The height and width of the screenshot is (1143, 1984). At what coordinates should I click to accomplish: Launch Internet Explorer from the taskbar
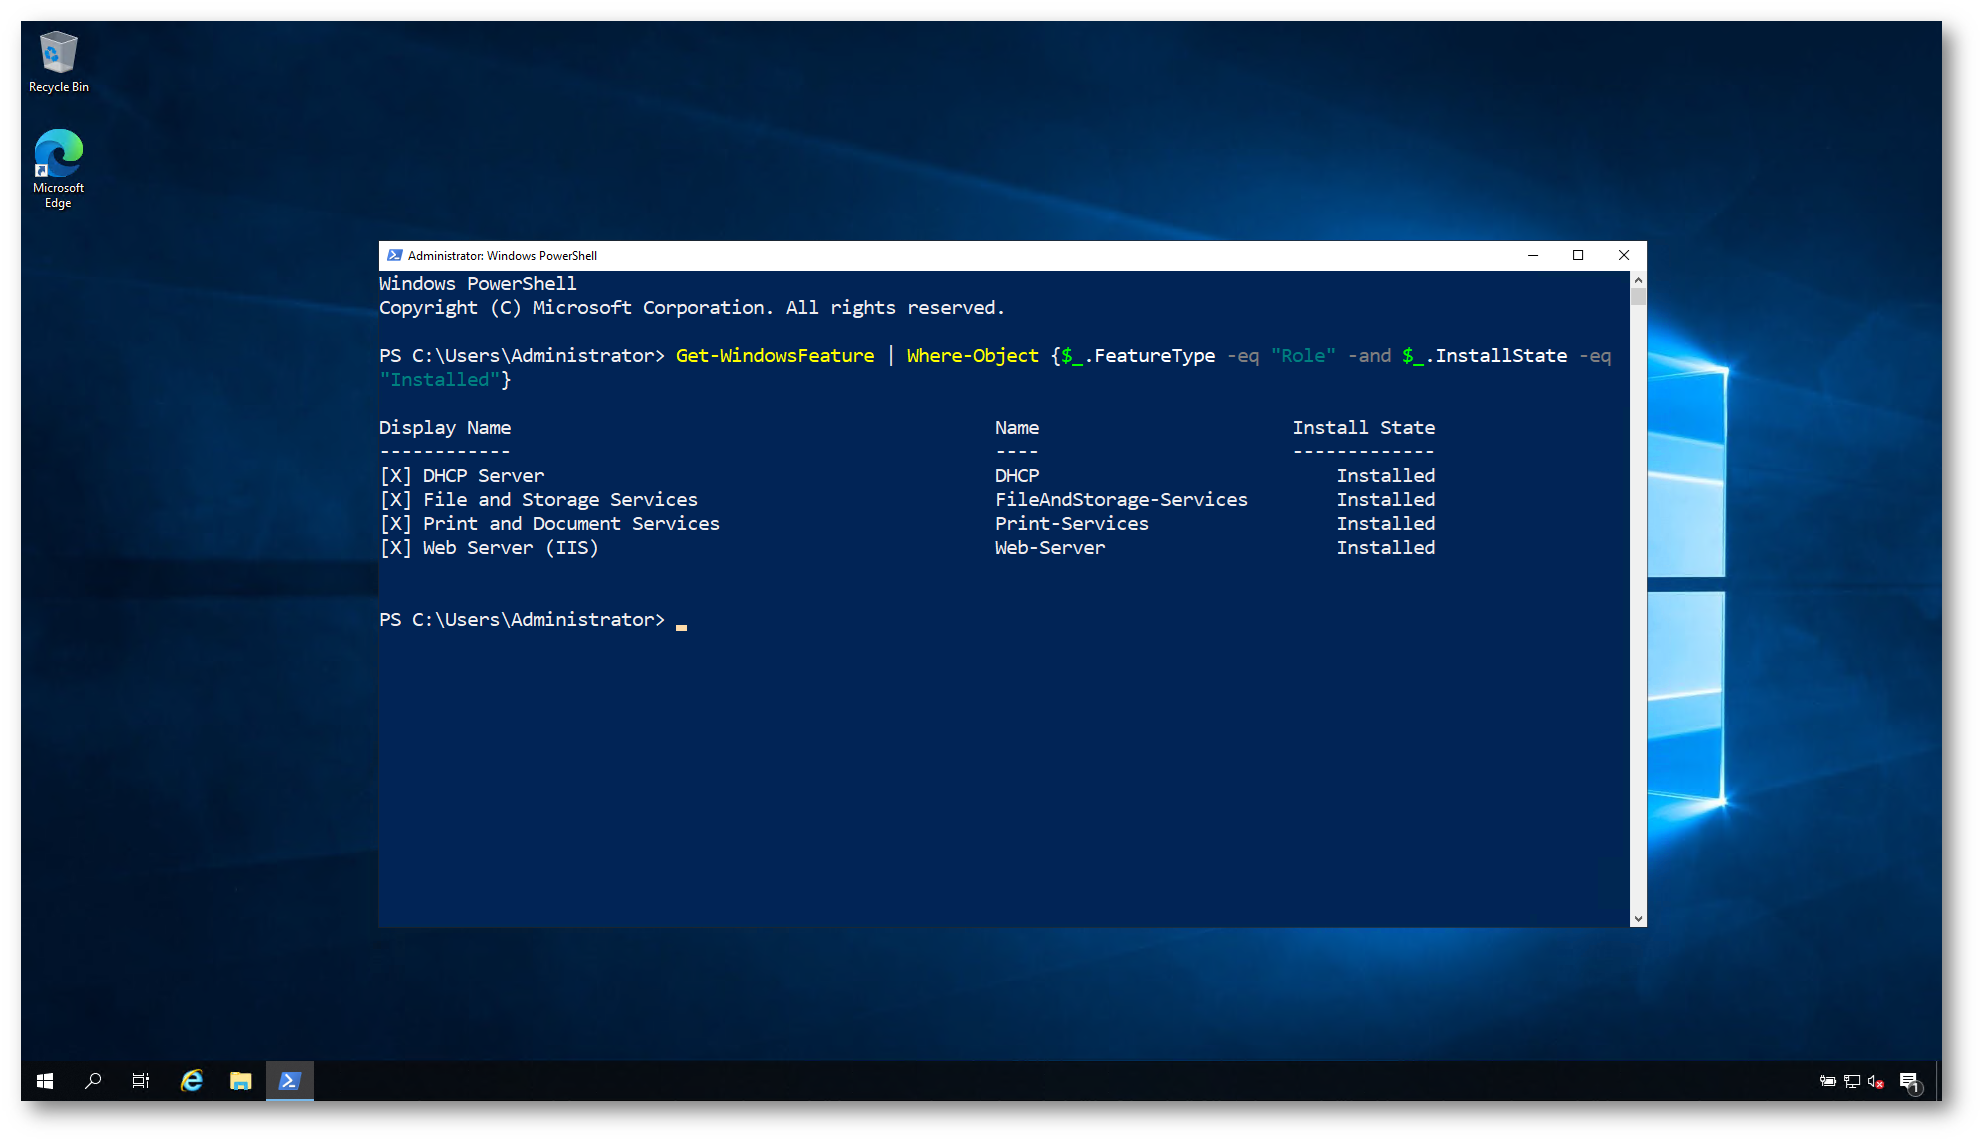click(191, 1081)
